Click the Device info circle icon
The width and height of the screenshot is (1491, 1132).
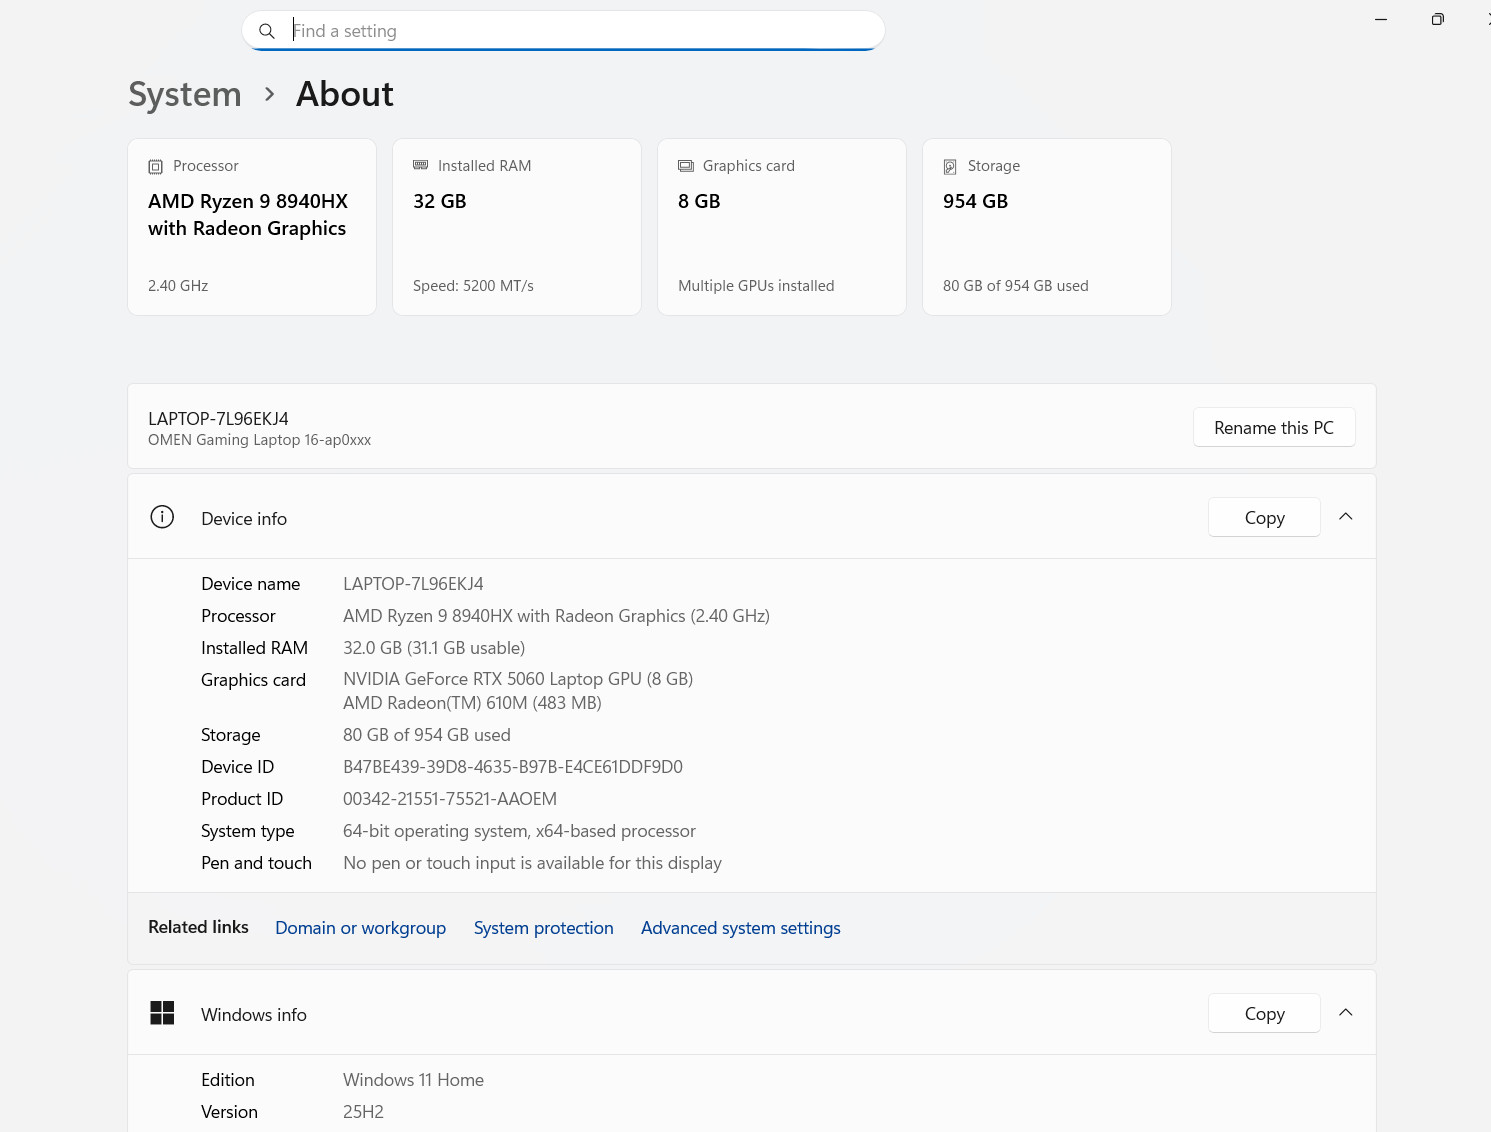162,517
